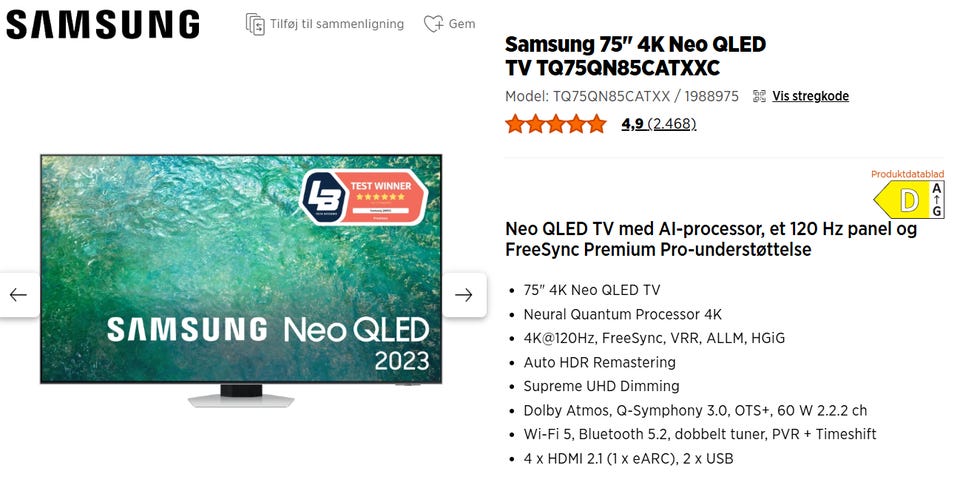The height and width of the screenshot is (485, 960).
Task: Click the five-star rating graphic
Action: (x=555, y=124)
